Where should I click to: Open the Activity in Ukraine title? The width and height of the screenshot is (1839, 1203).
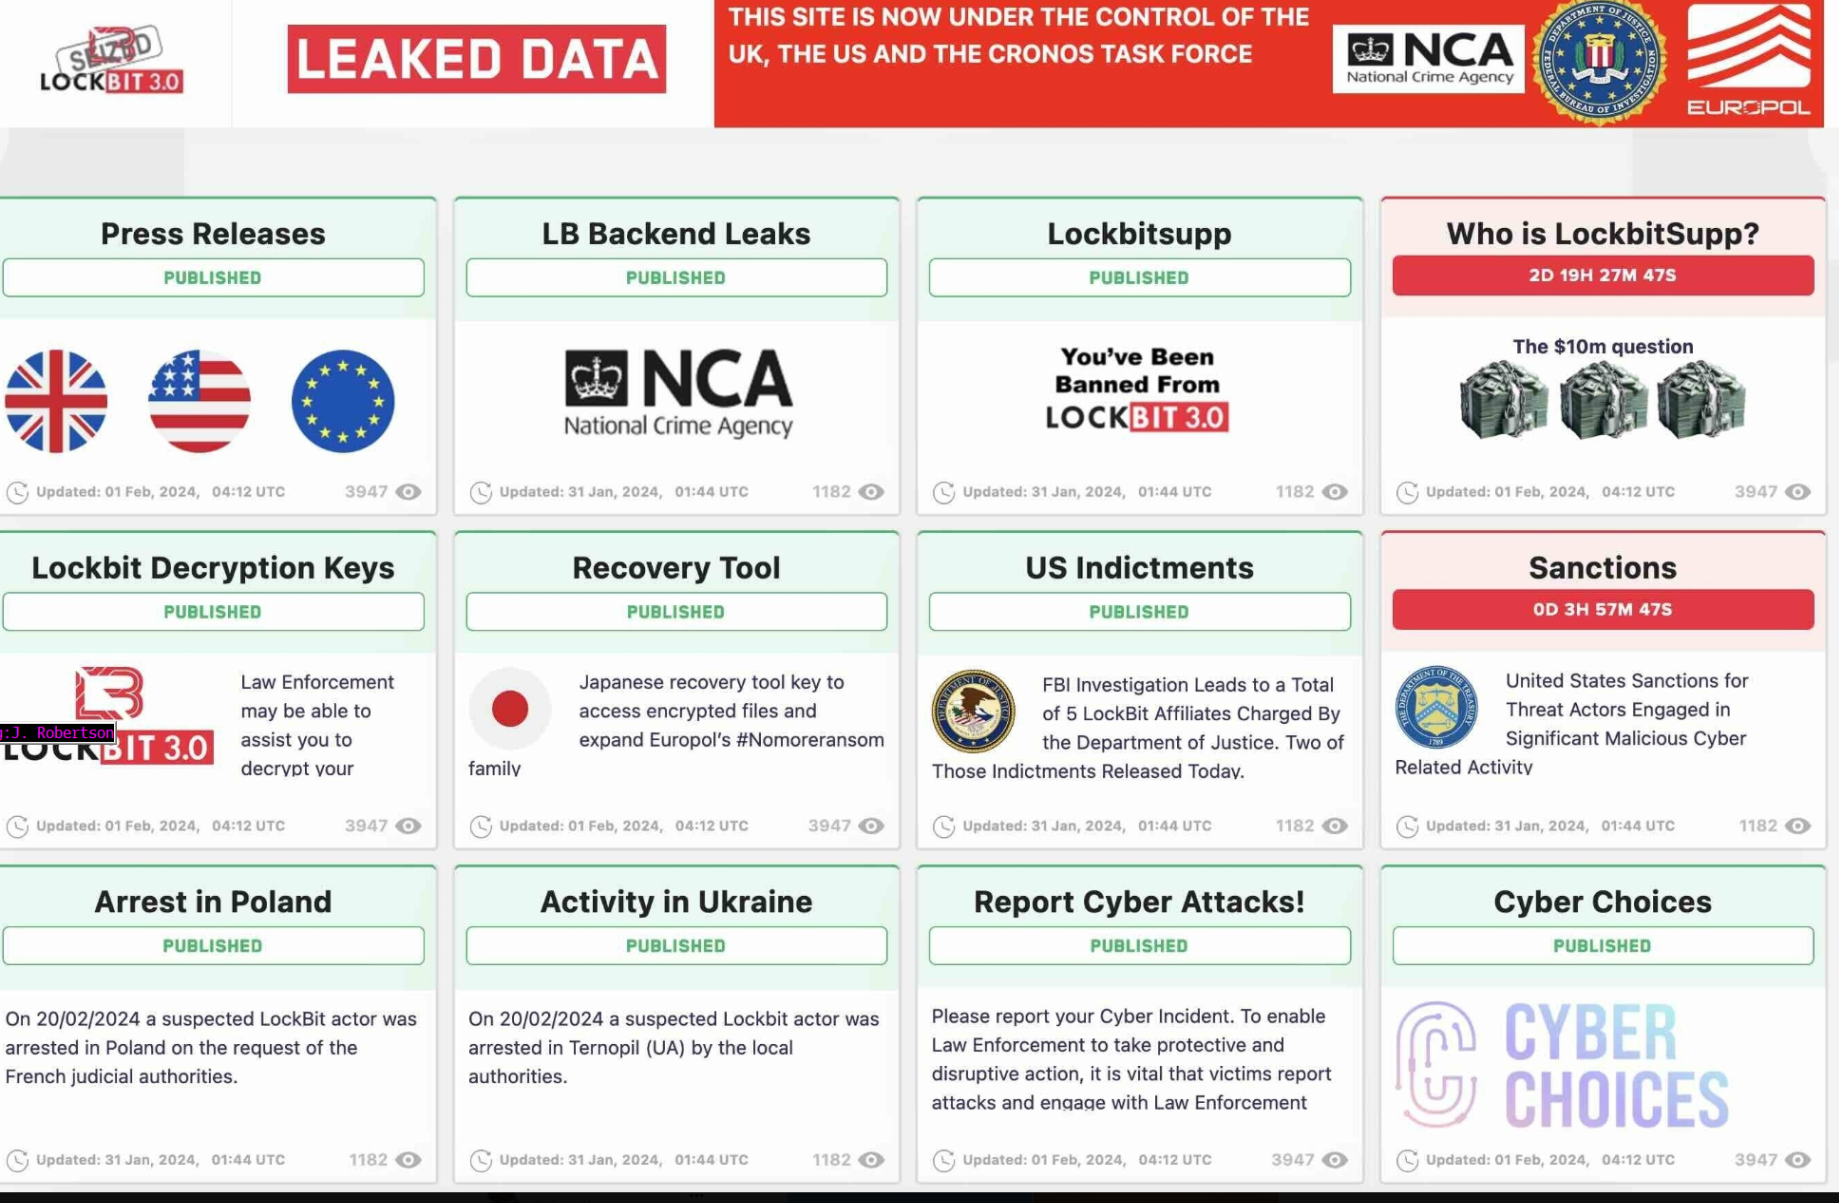point(676,902)
